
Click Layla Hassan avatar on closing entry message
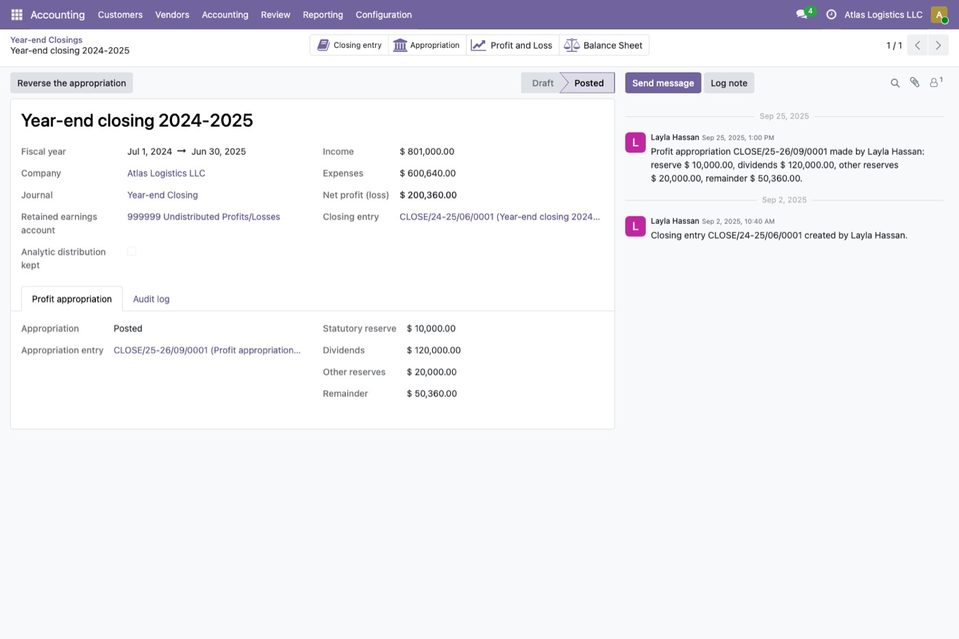[635, 226]
